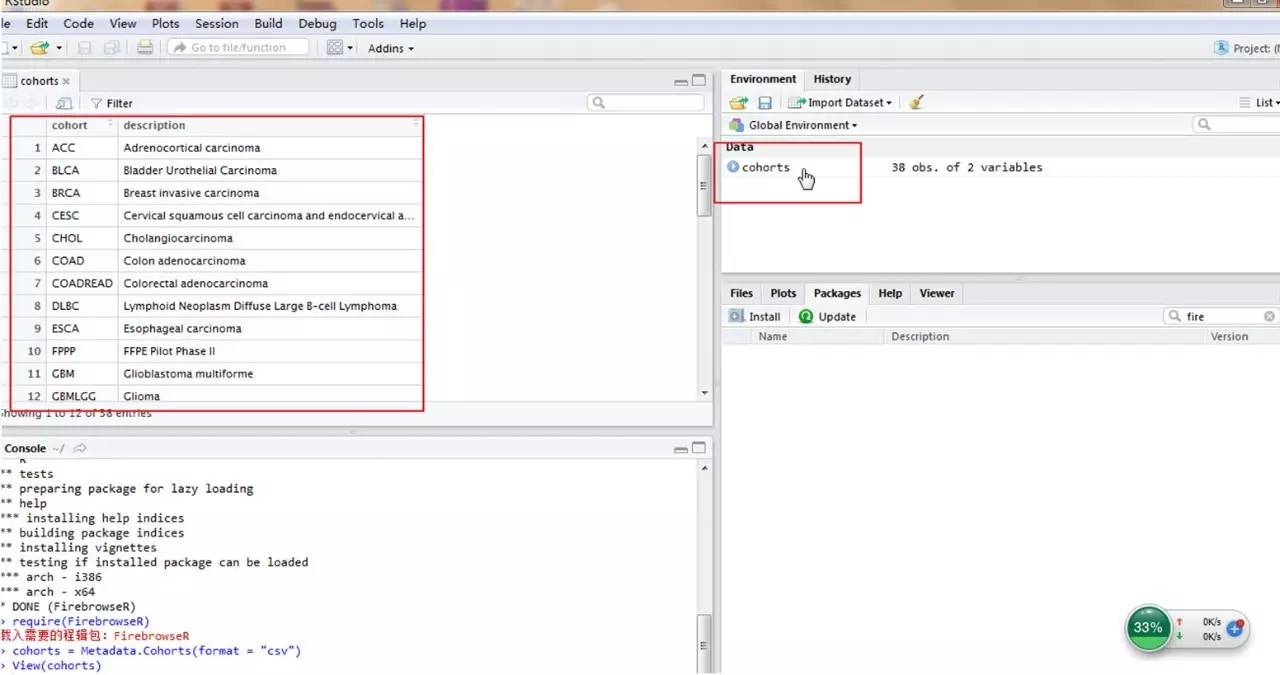Maximize the cohorts data viewer pane
This screenshot has width=1280, height=675.
(699, 81)
